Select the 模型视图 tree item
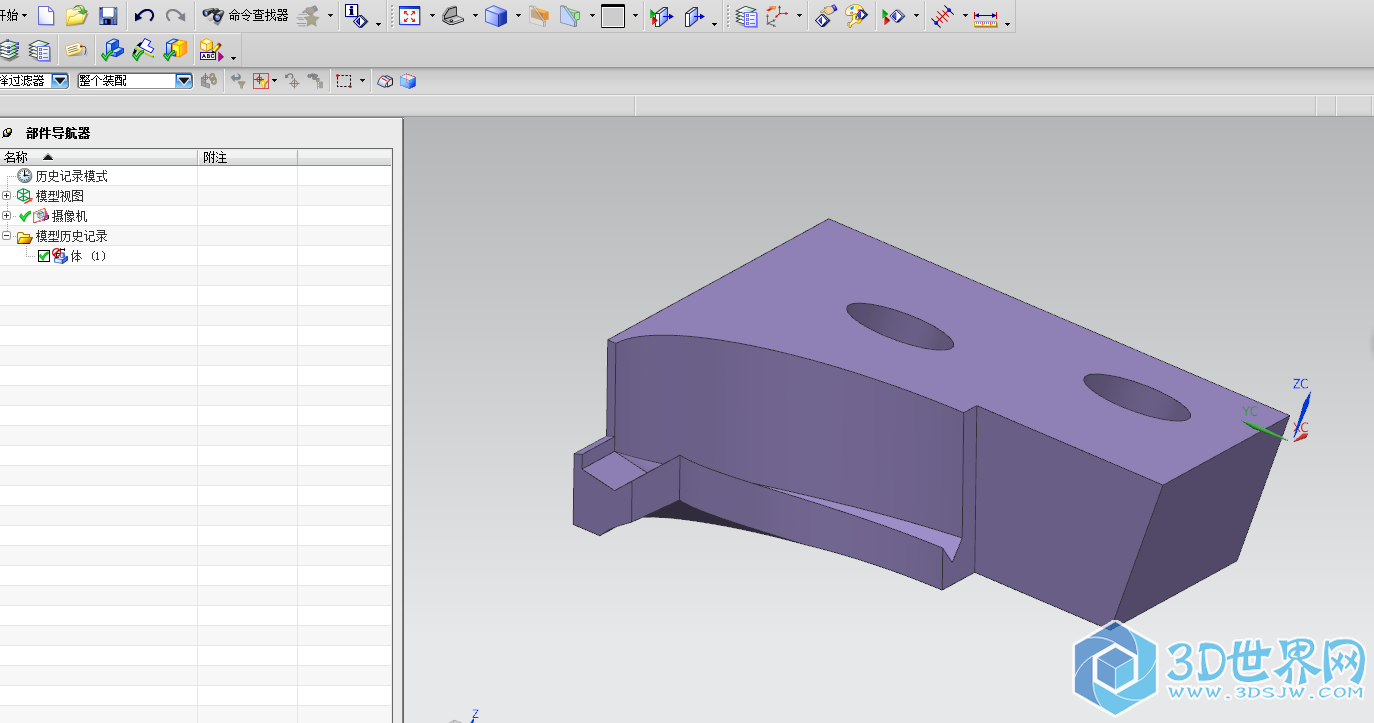 point(60,196)
